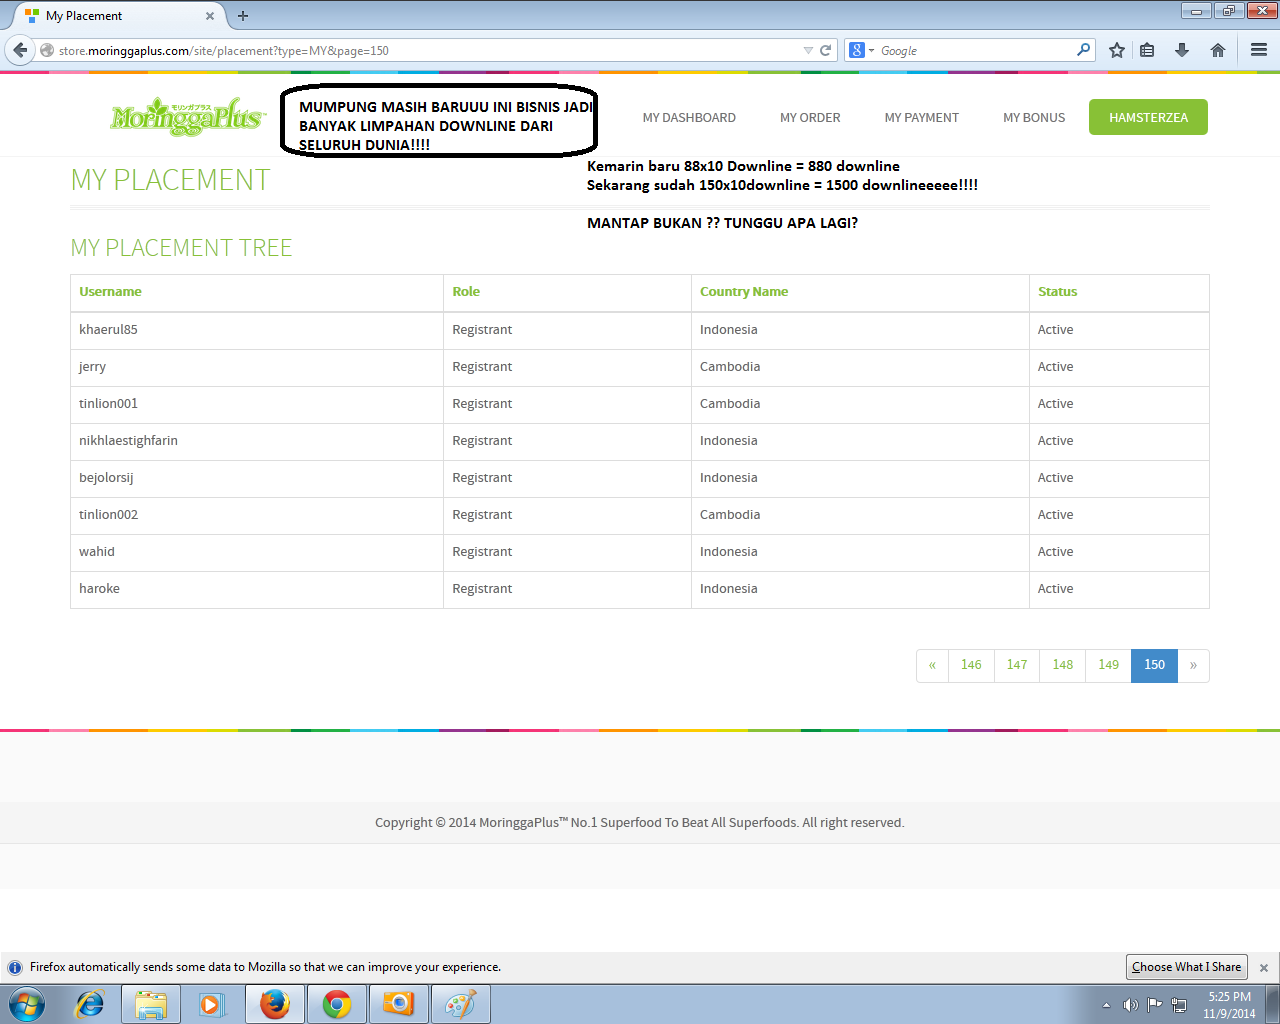Click the HAMSTERZEA account button
The height and width of the screenshot is (1024, 1280).
pyautogui.click(x=1148, y=117)
